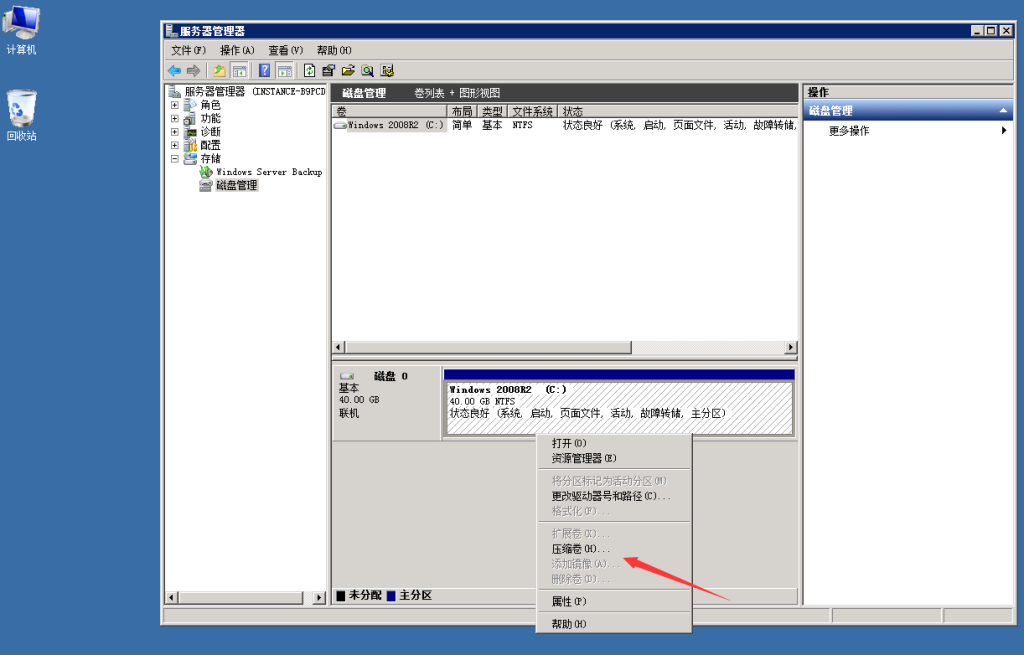Click the 服务器管理器 title bar icon
Viewport: 1024px width, 655px height.
(172, 31)
